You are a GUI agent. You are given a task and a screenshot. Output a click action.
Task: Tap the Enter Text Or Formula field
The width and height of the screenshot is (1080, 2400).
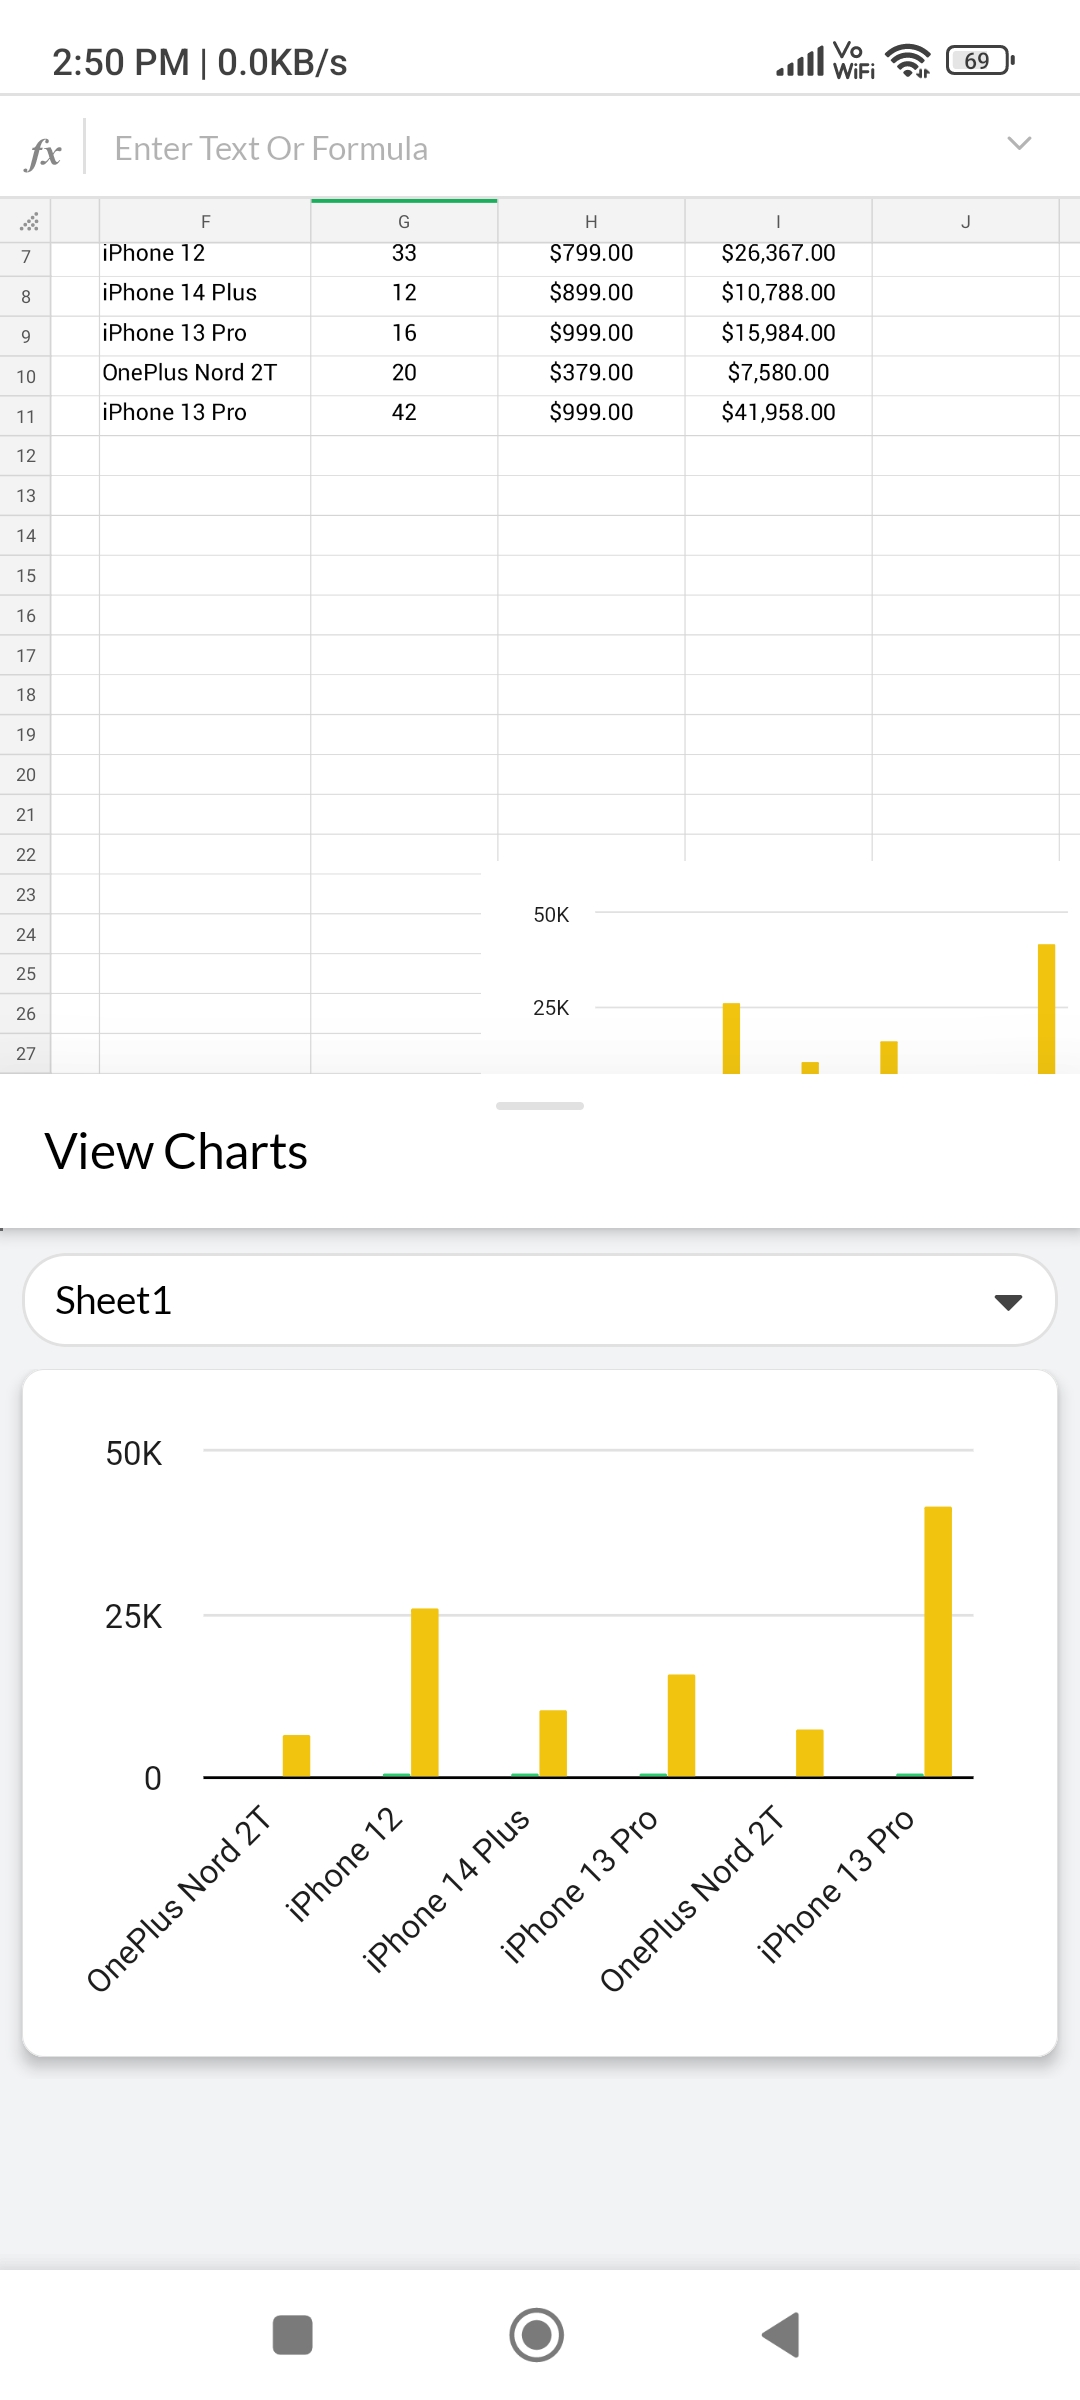click(x=540, y=149)
